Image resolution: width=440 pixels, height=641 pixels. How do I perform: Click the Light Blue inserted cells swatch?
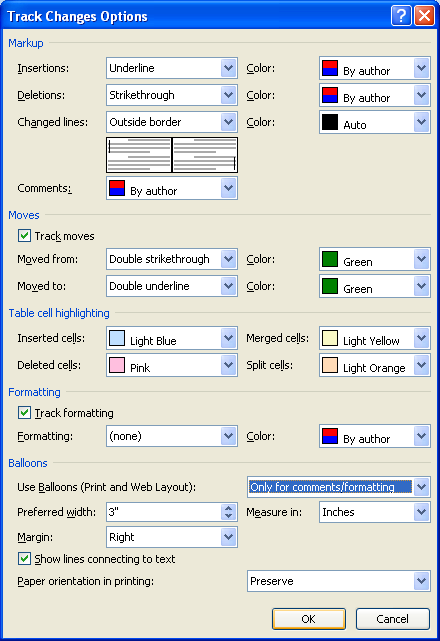(117, 338)
